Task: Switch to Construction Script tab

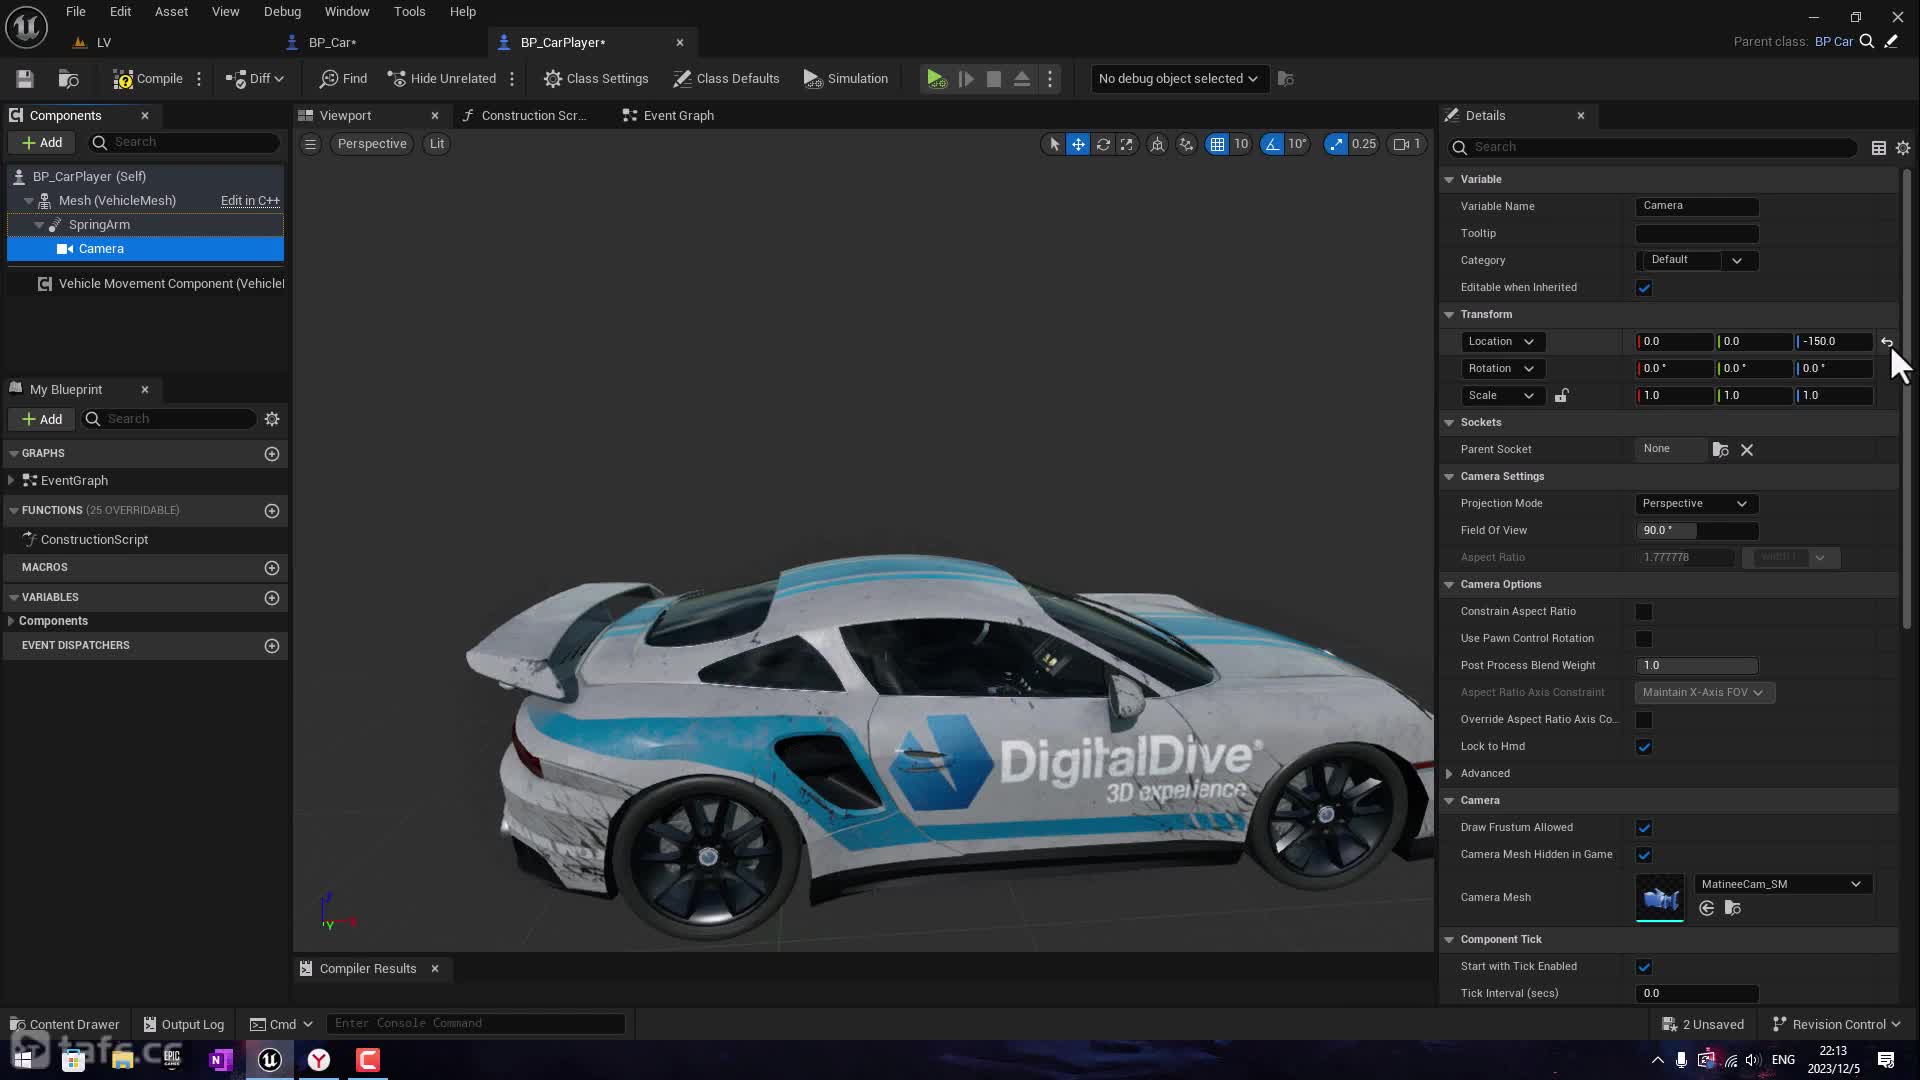Action: tap(524, 116)
